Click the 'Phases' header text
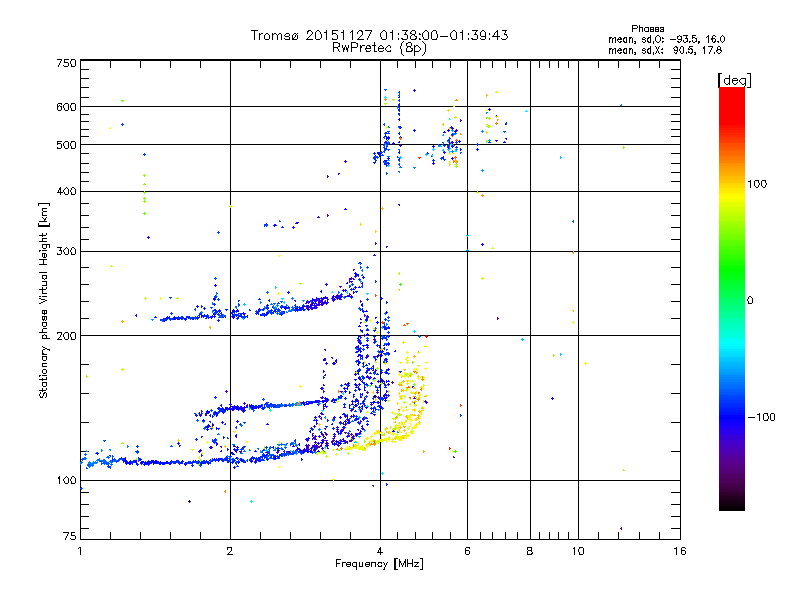 (x=648, y=29)
